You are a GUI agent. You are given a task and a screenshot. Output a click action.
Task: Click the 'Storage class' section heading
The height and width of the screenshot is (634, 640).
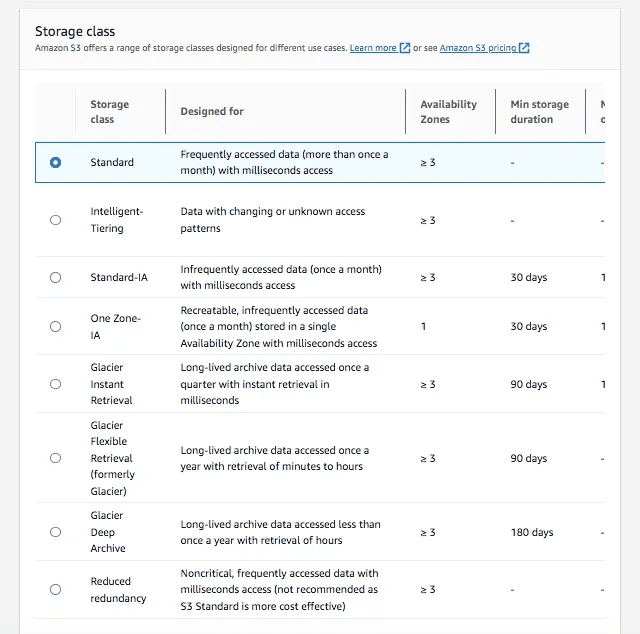(75, 31)
